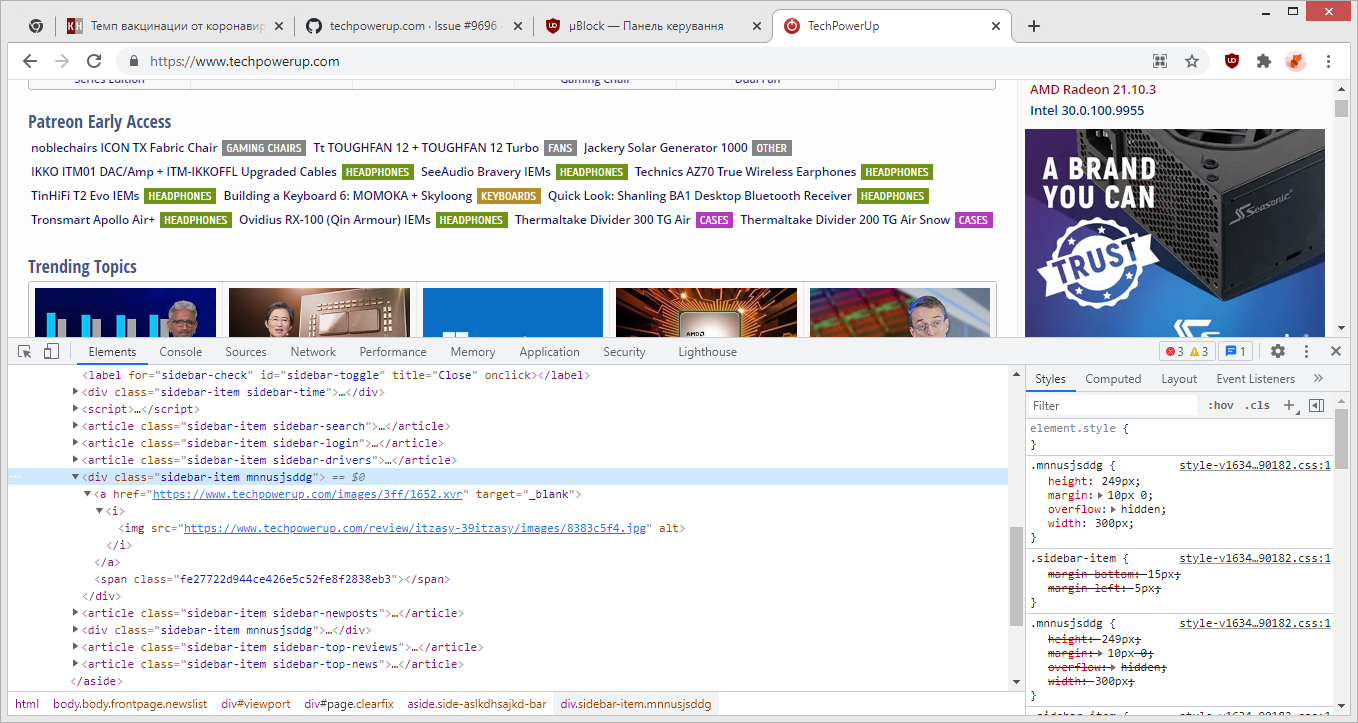Screen dimensions: 1358x723
Task: Open the Computed styles tab
Action: pos(1113,378)
